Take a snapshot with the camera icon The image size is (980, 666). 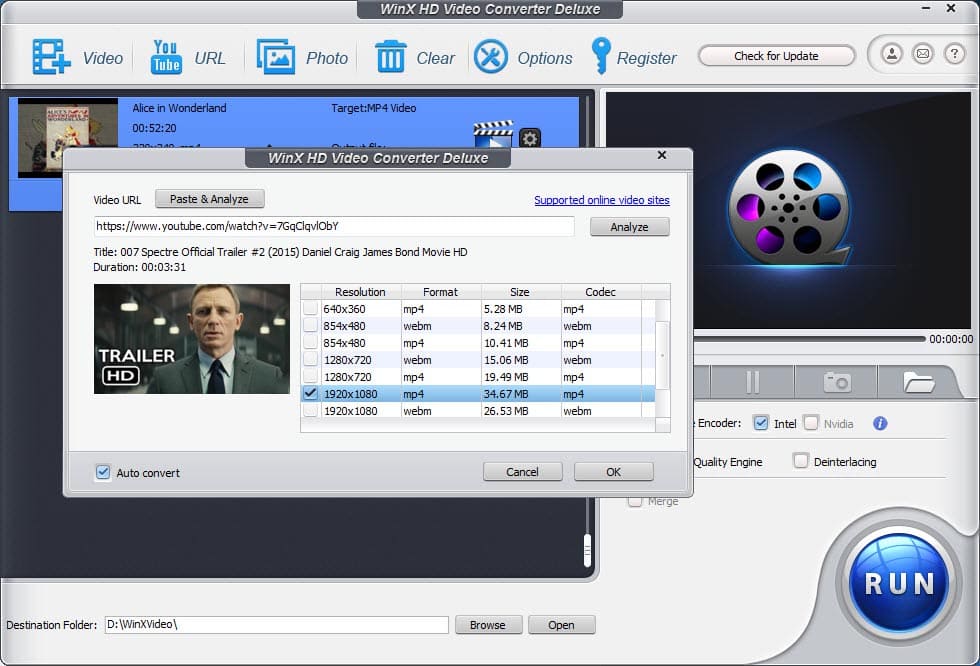837,382
